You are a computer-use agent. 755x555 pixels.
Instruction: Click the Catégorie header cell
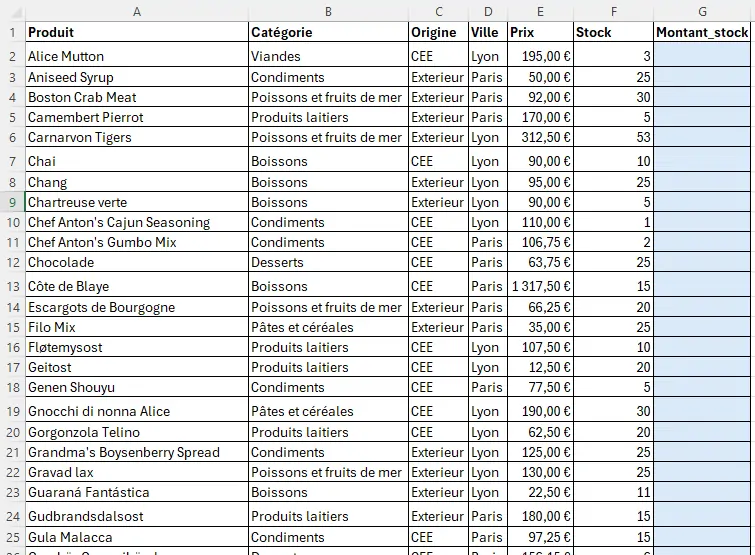coord(328,32)
